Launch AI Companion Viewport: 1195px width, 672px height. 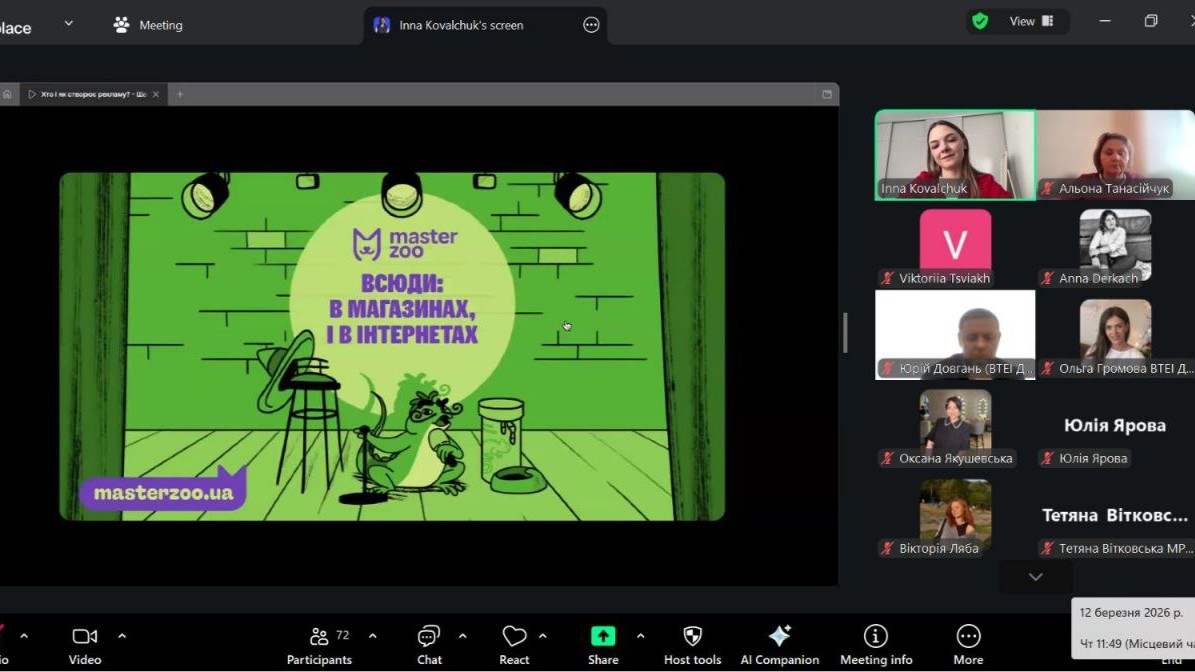pos(779,637)
